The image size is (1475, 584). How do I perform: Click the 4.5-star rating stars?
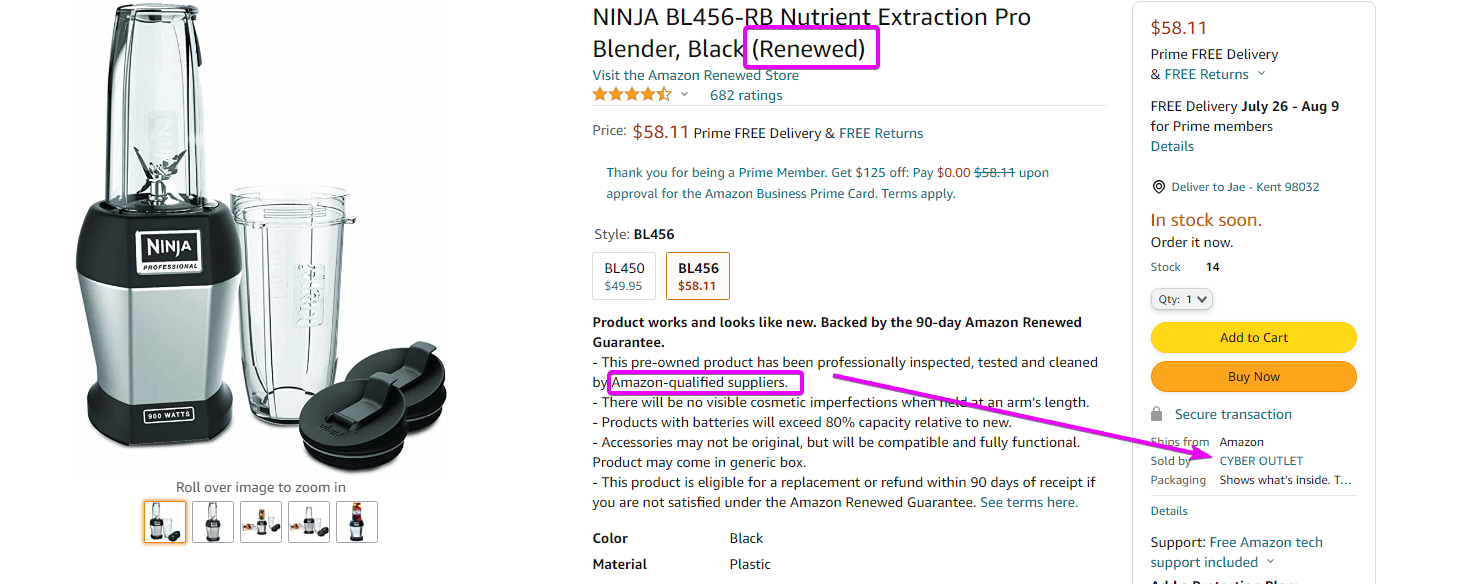coord(630,93)
